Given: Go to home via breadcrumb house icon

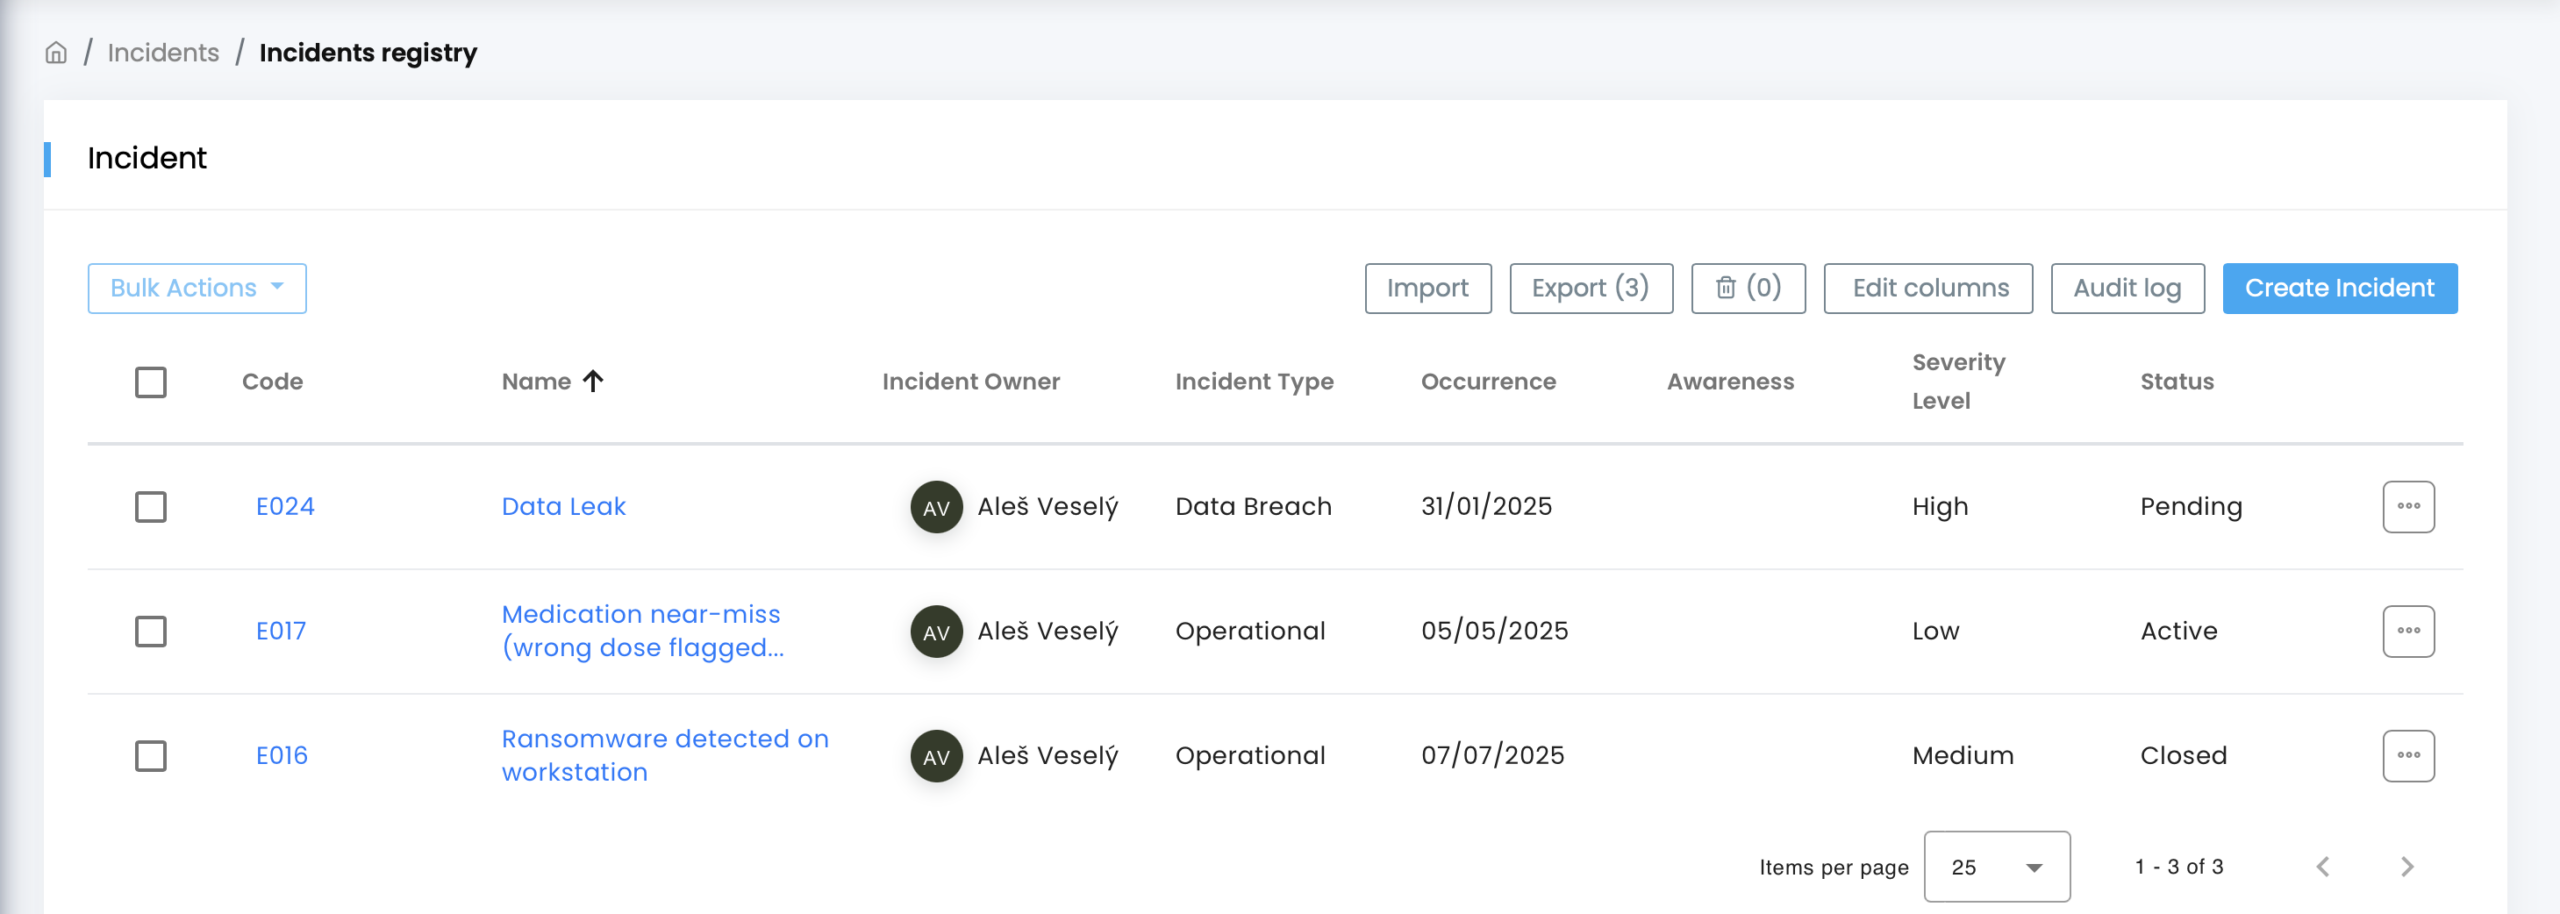Looking at the screenshot, I should pyautogui.click(x=56, y=53).
